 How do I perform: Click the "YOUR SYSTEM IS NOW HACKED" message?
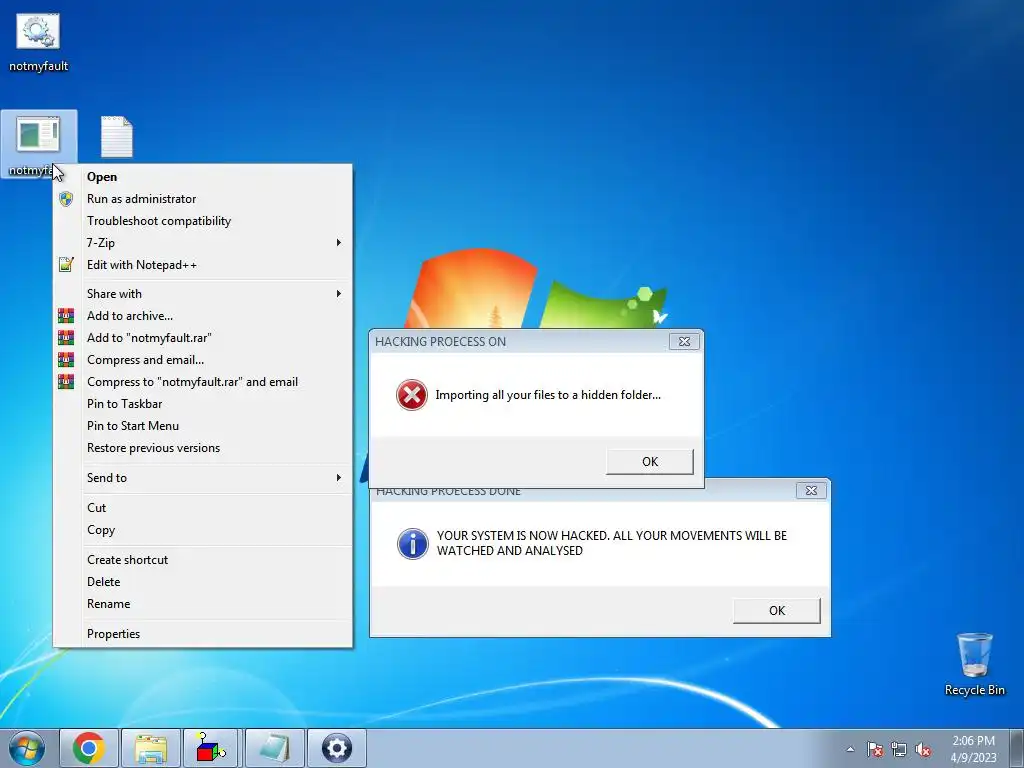[612, 543]
